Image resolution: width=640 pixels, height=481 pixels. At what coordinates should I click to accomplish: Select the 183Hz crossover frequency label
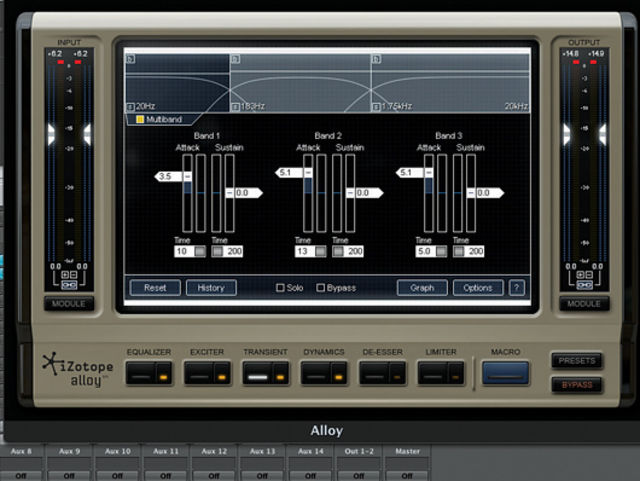pyautogui.click(x=253, y=107)
